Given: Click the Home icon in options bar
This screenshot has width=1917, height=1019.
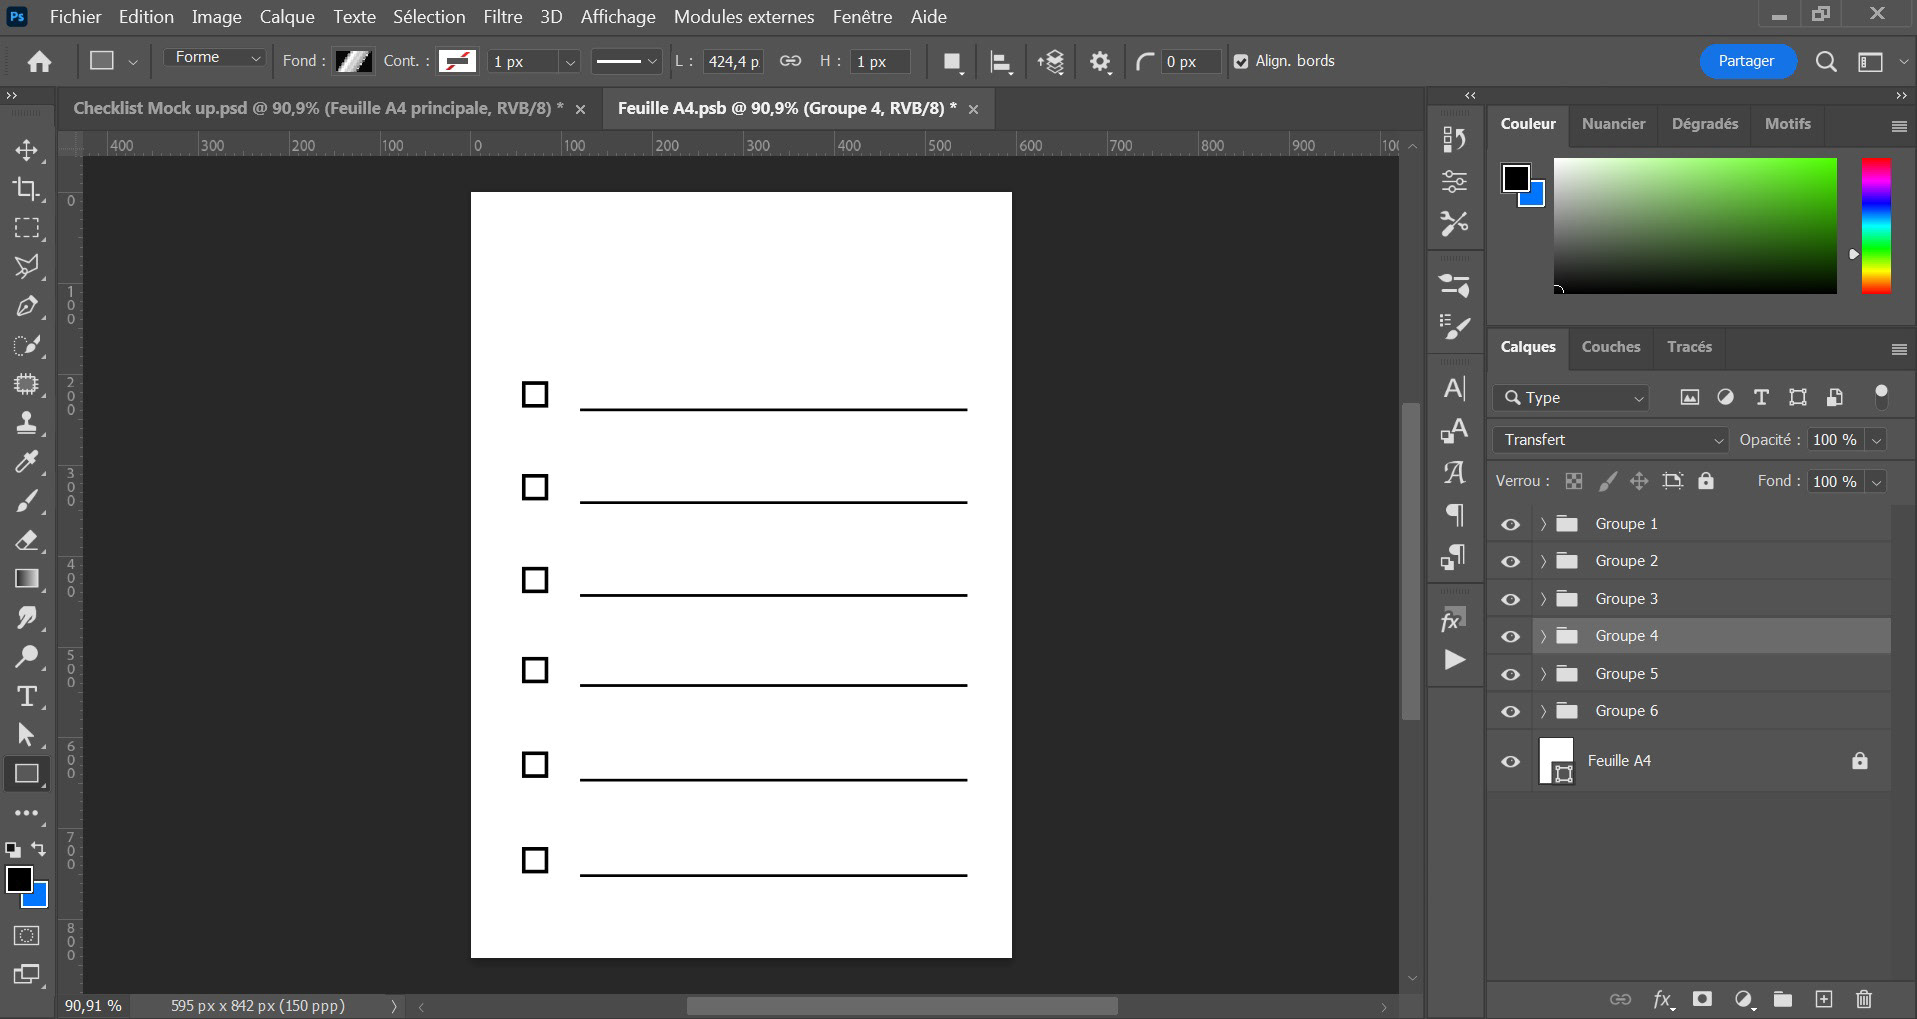Looking at the screenshot, I should pos(39,62).
